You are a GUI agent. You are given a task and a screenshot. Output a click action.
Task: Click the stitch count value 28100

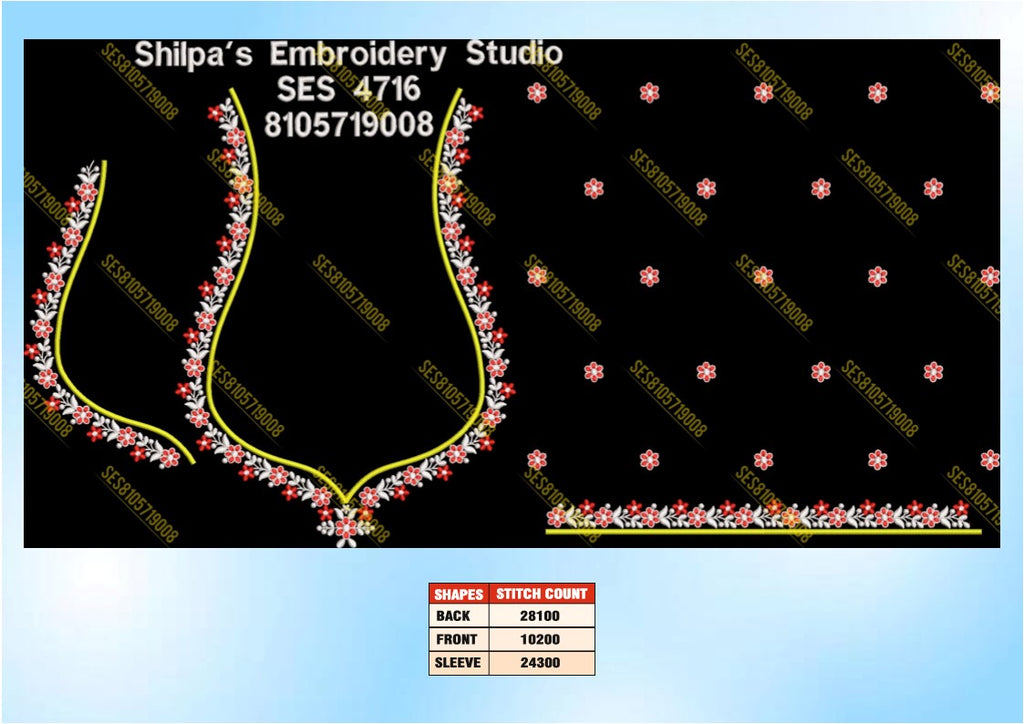pyautogui.click(x=540, y=616)
